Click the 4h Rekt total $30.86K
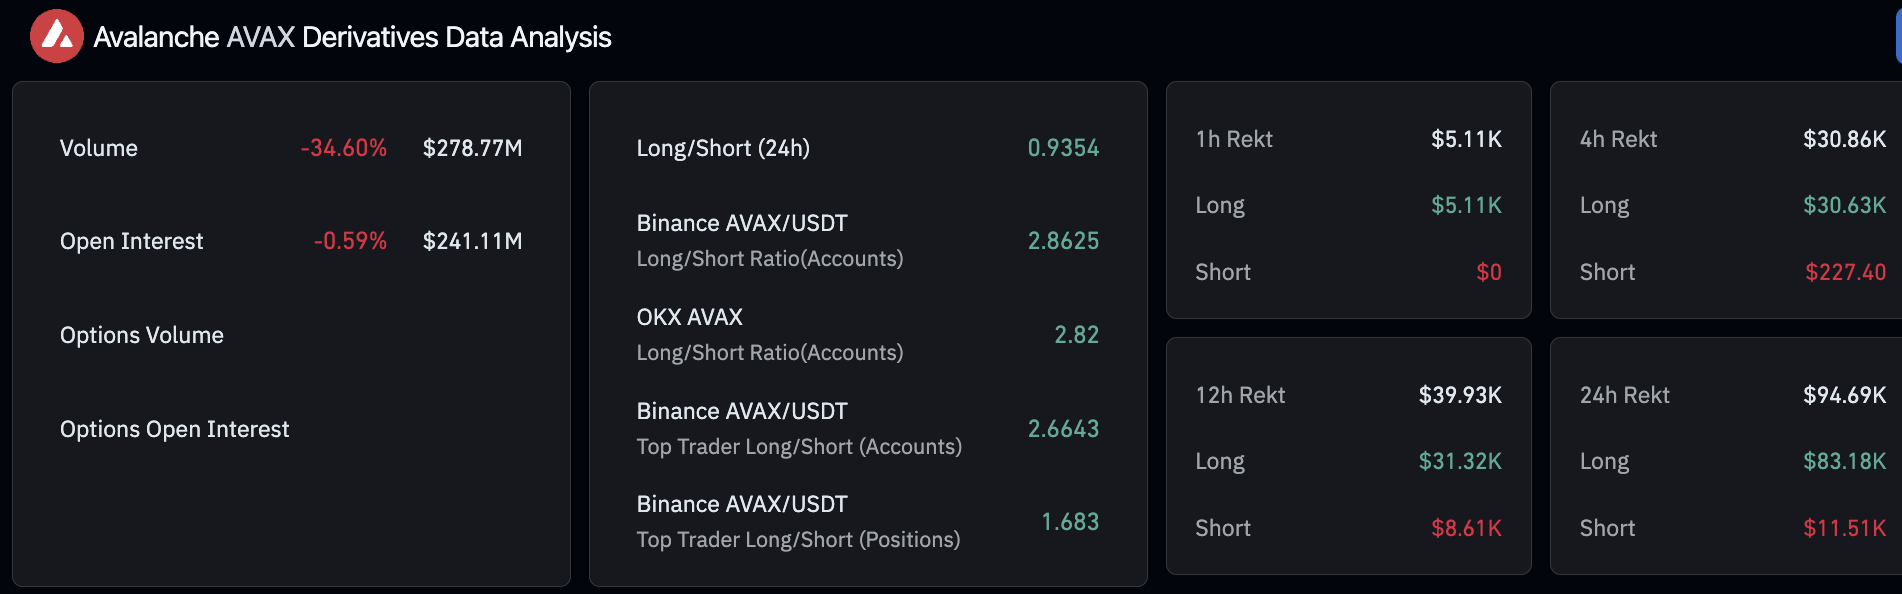Image resolution: width=1902 pixels, height=594 pixels. pos(1844,139)
